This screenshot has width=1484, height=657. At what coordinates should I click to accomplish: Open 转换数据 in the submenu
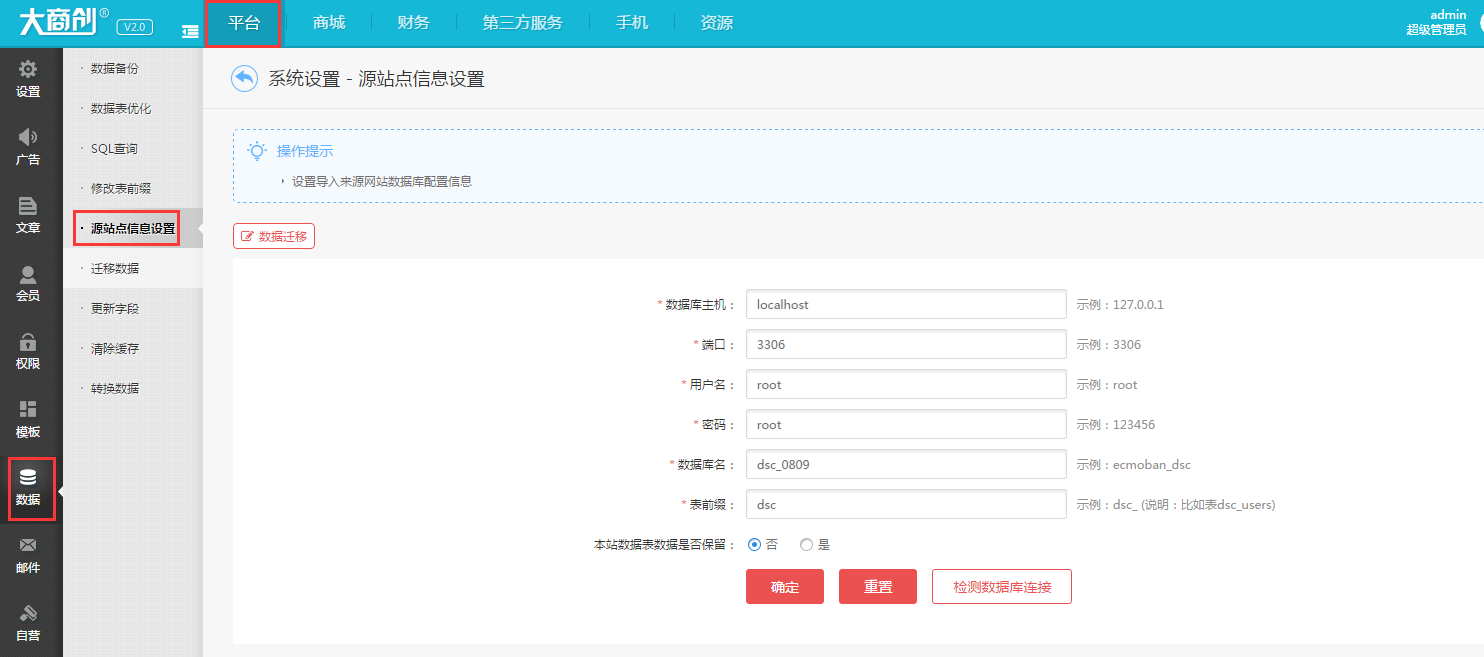tap(115, 389)
